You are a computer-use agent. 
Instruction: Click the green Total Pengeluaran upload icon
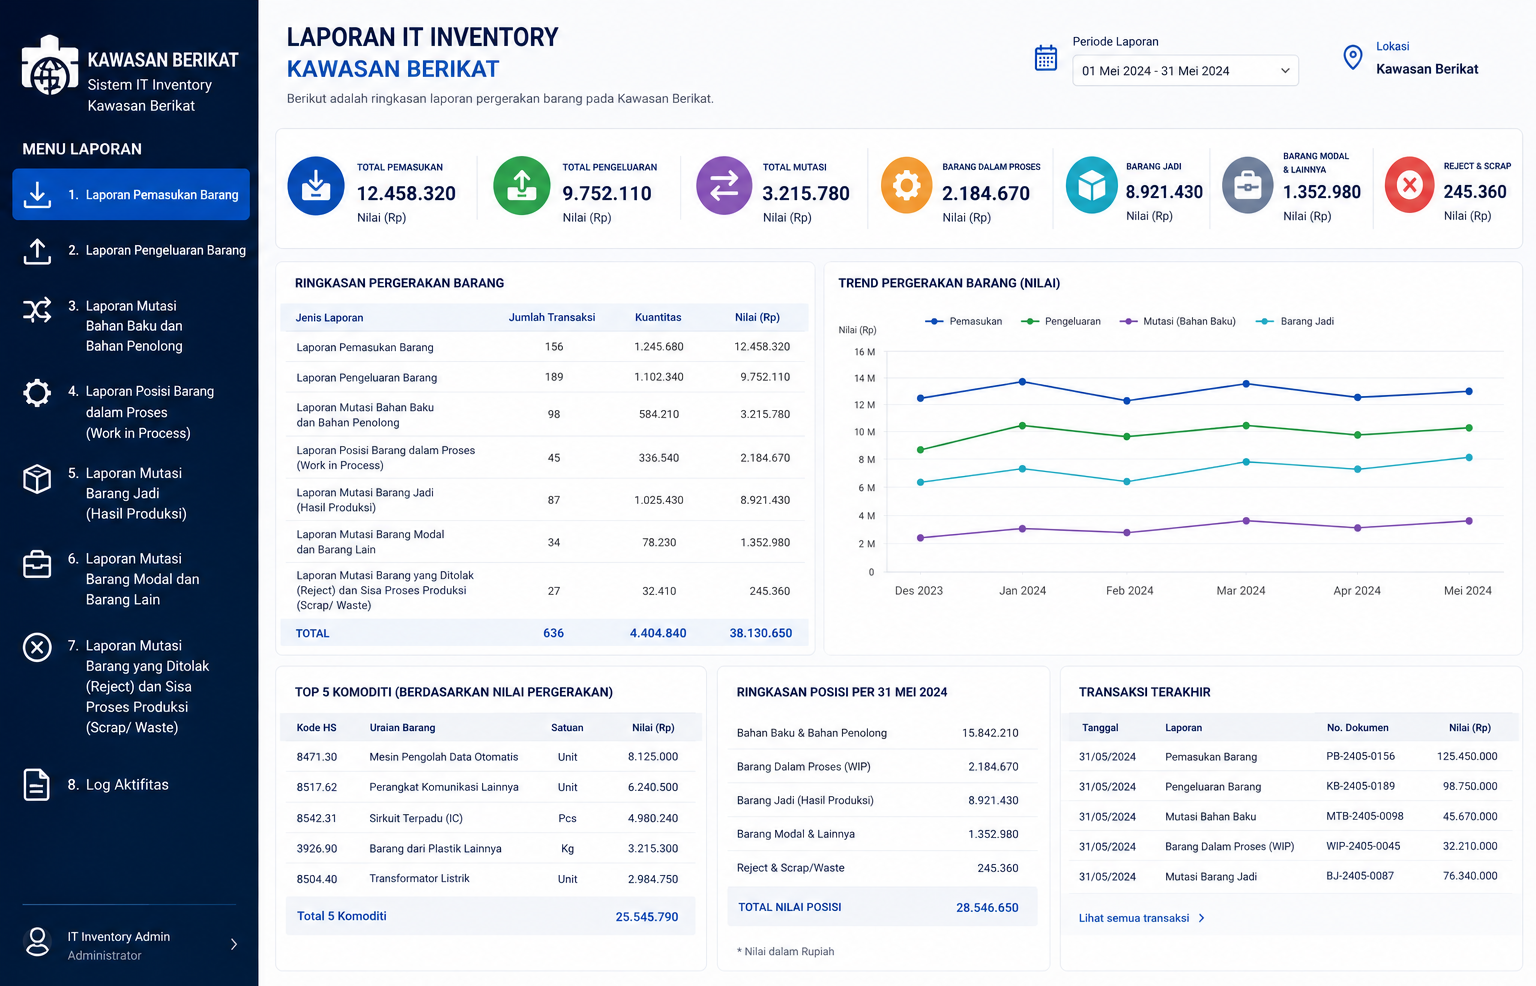click(x=522, y=186)
